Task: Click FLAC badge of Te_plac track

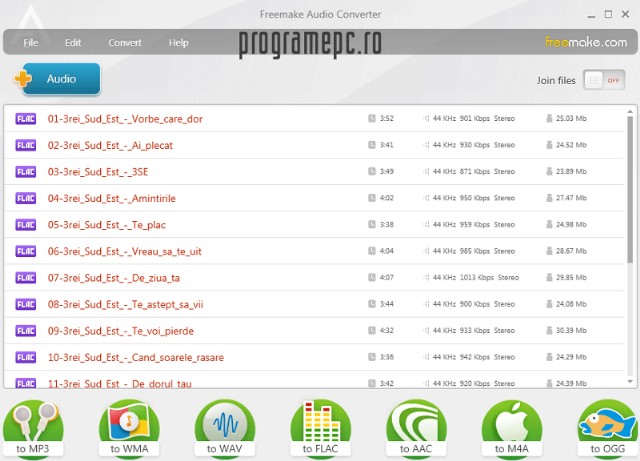Action: [26, 225]
